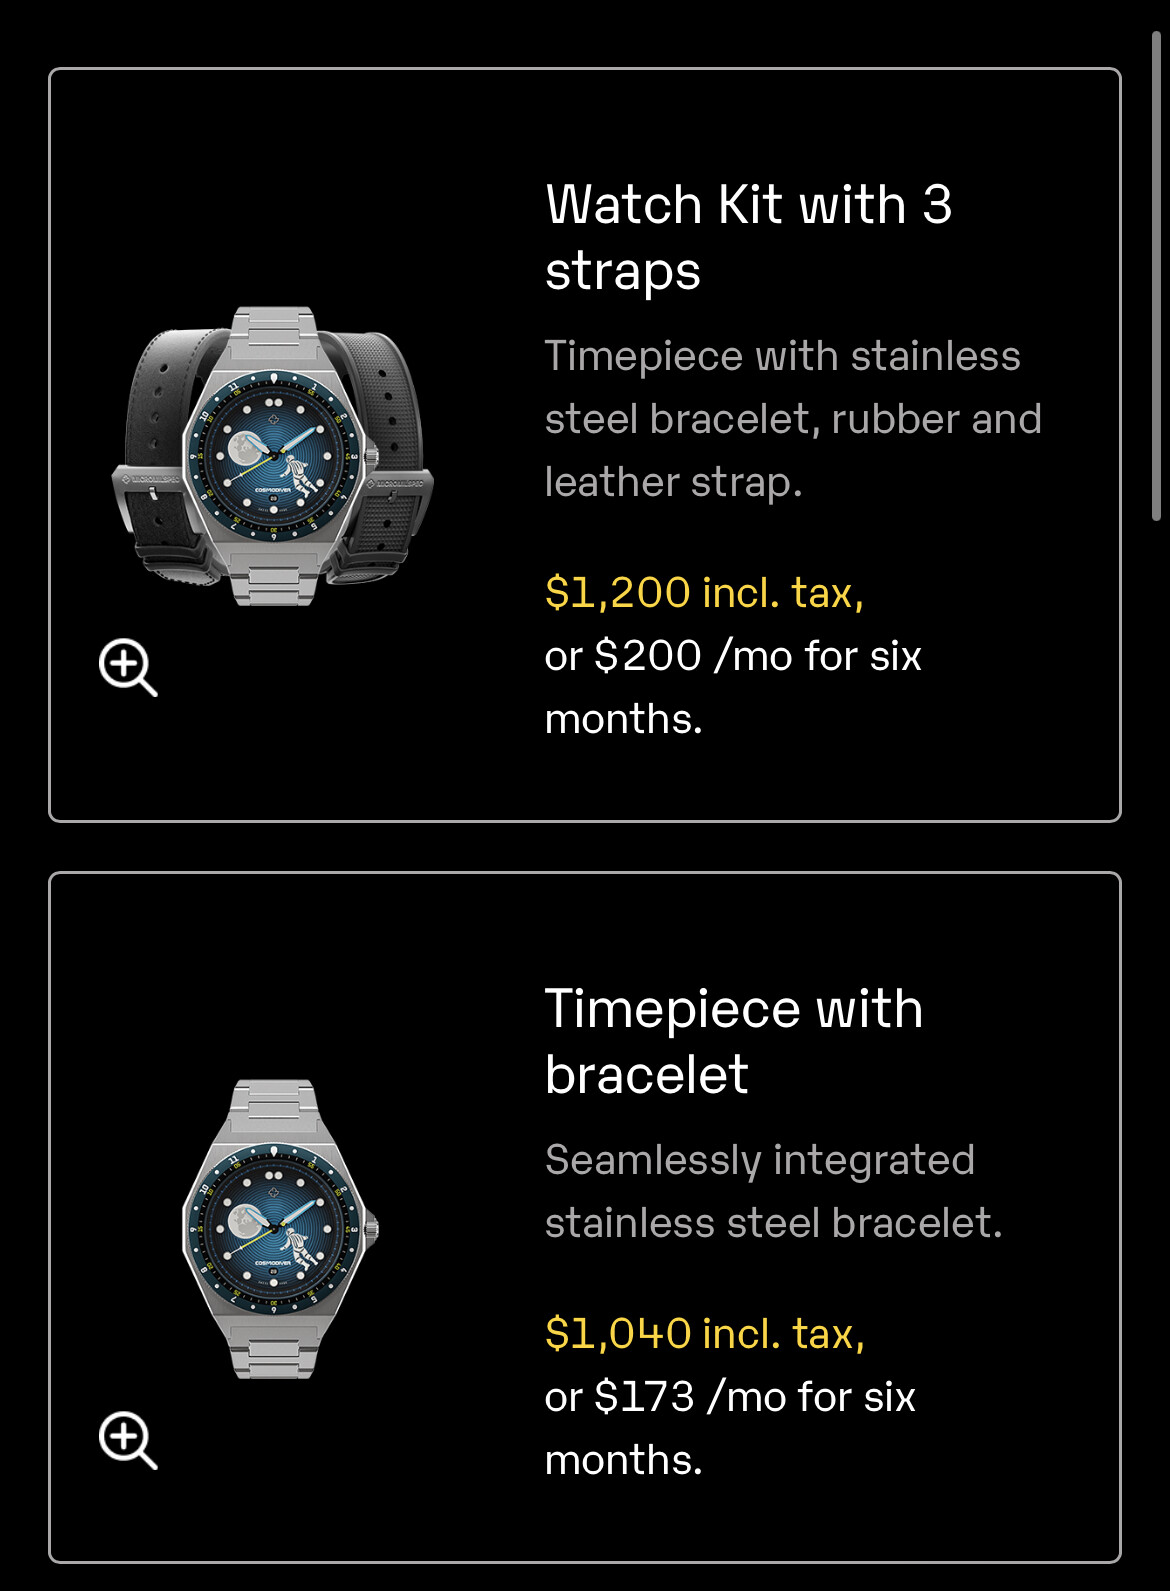Open the Watch Kit with 3 straps thumbnail

click(272, 456)
